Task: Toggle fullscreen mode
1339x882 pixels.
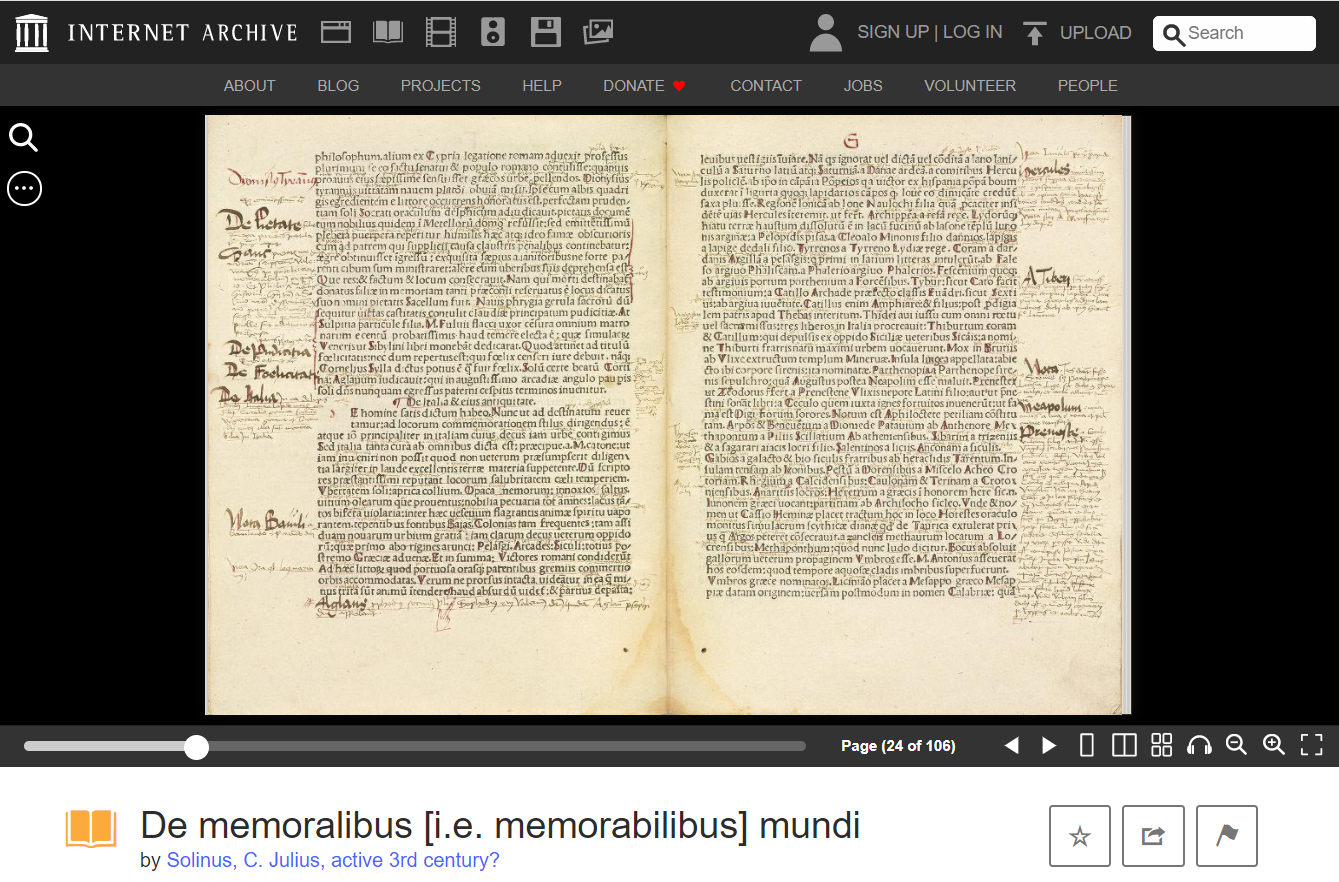Action: [x=1311, y=745]
